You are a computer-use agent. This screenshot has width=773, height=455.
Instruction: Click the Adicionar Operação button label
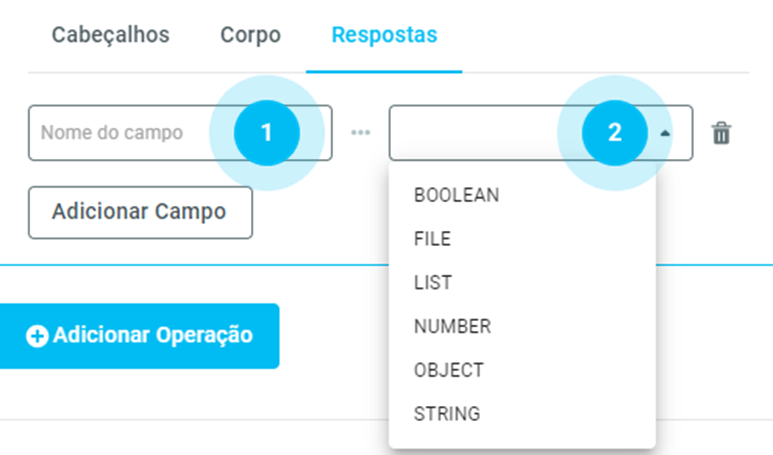coord(152,335)
